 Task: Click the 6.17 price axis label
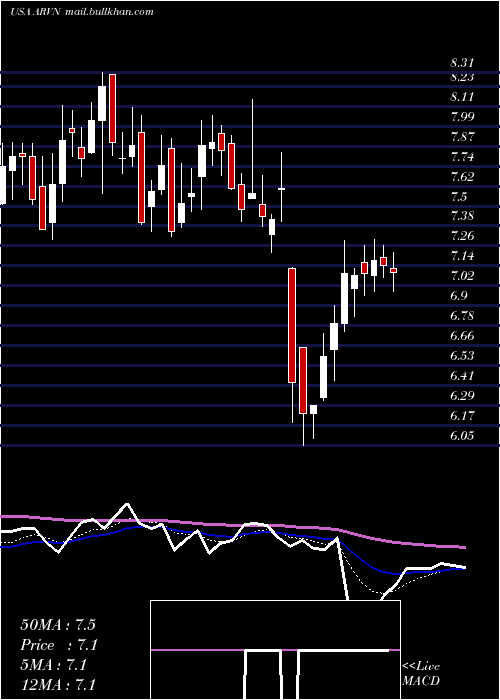462,416
